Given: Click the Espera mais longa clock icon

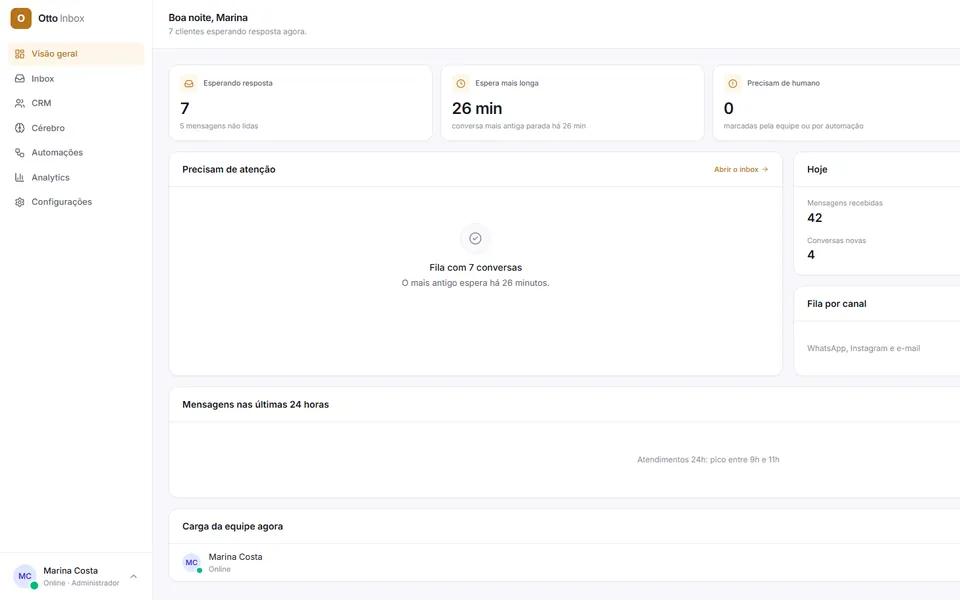Looking at the screenshot, I should click(460, 83).
